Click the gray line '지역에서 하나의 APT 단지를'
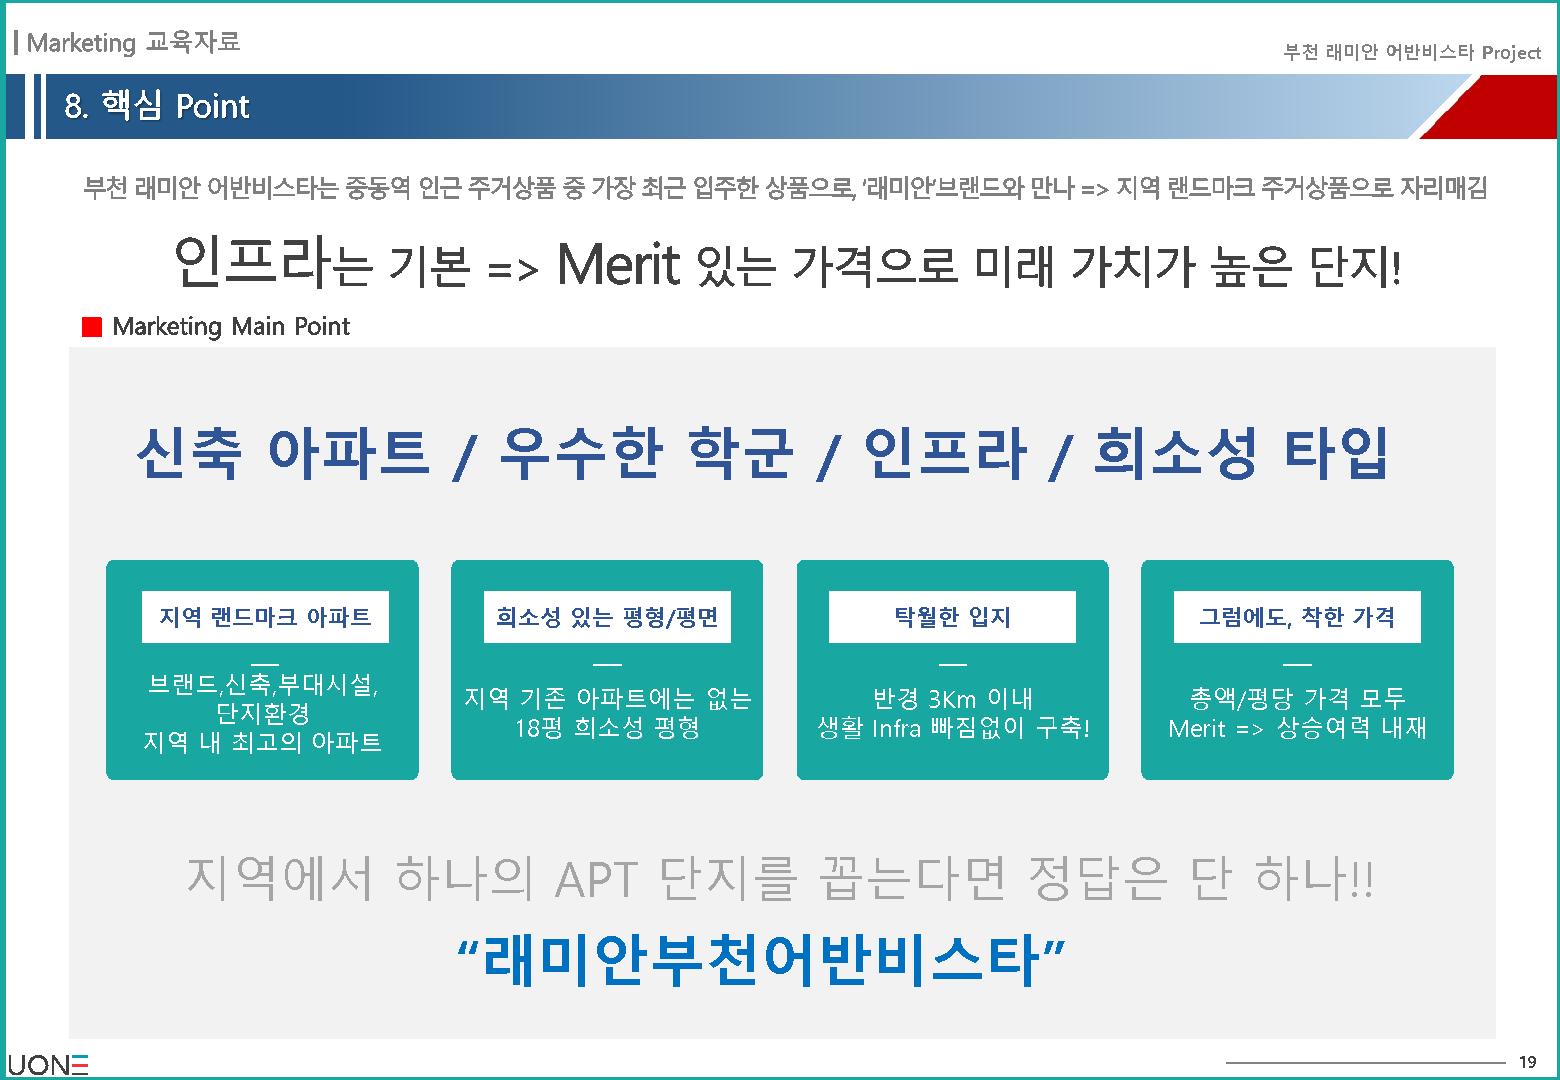Screen dimensions: 1560x1080 point(780,878)
